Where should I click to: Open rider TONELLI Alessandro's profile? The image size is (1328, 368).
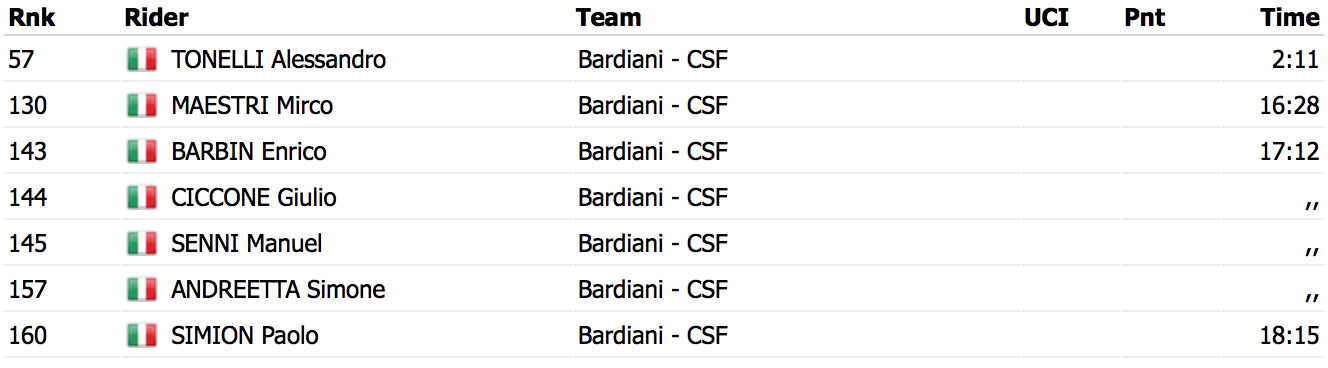coord(279,60)
